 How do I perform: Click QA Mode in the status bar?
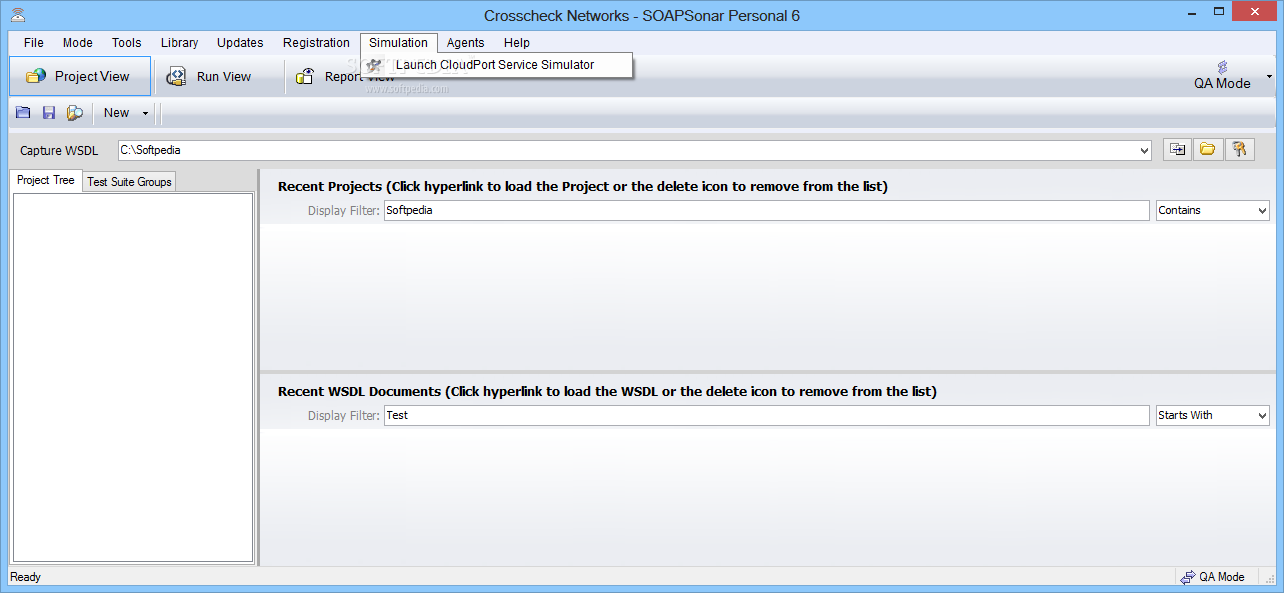point(1212,577)
